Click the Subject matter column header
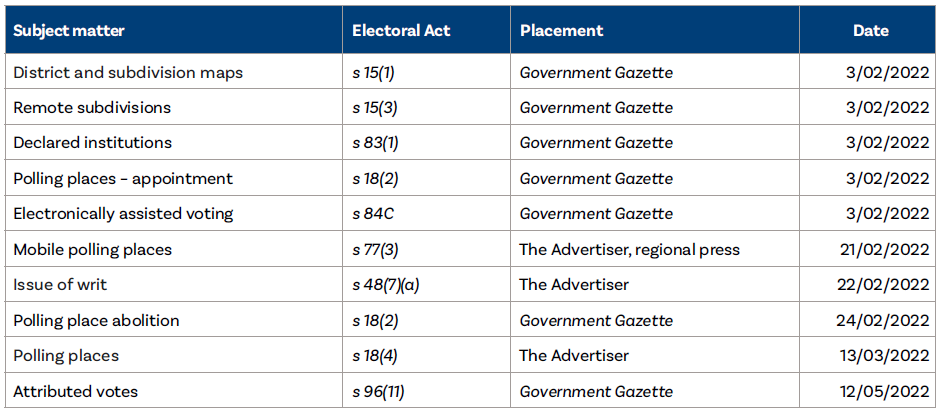942x414 pixels. click(x=69, y=30)
